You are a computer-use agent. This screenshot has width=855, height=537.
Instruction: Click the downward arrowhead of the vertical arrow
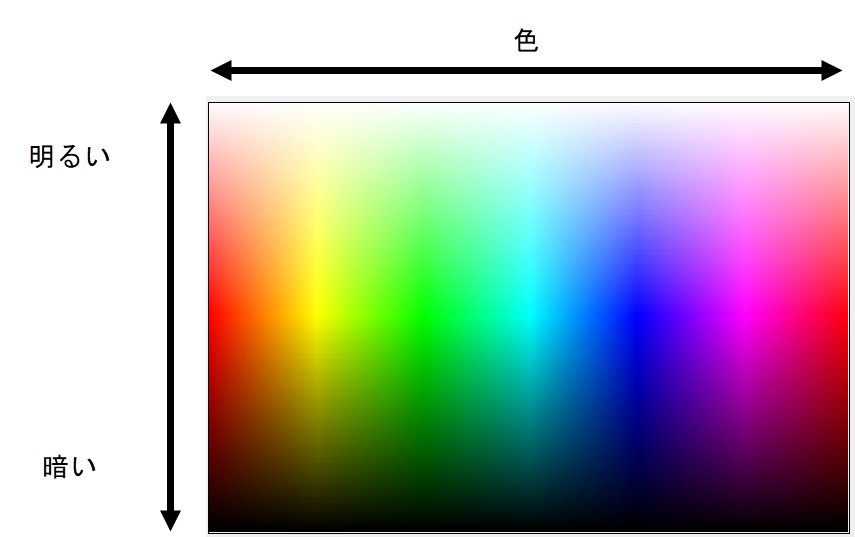tap(171, 520)
